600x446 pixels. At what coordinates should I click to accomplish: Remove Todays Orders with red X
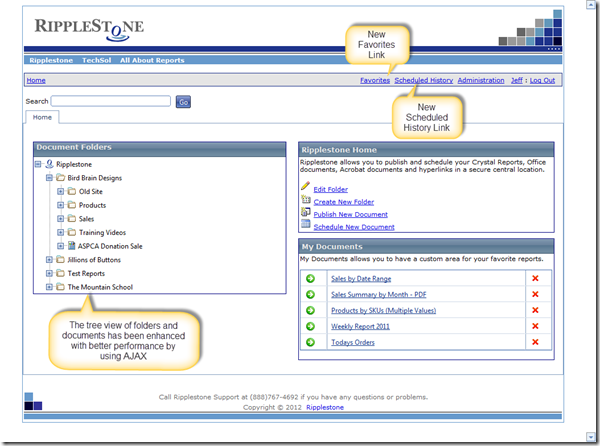pyautogui.click(x=535, y=342)
